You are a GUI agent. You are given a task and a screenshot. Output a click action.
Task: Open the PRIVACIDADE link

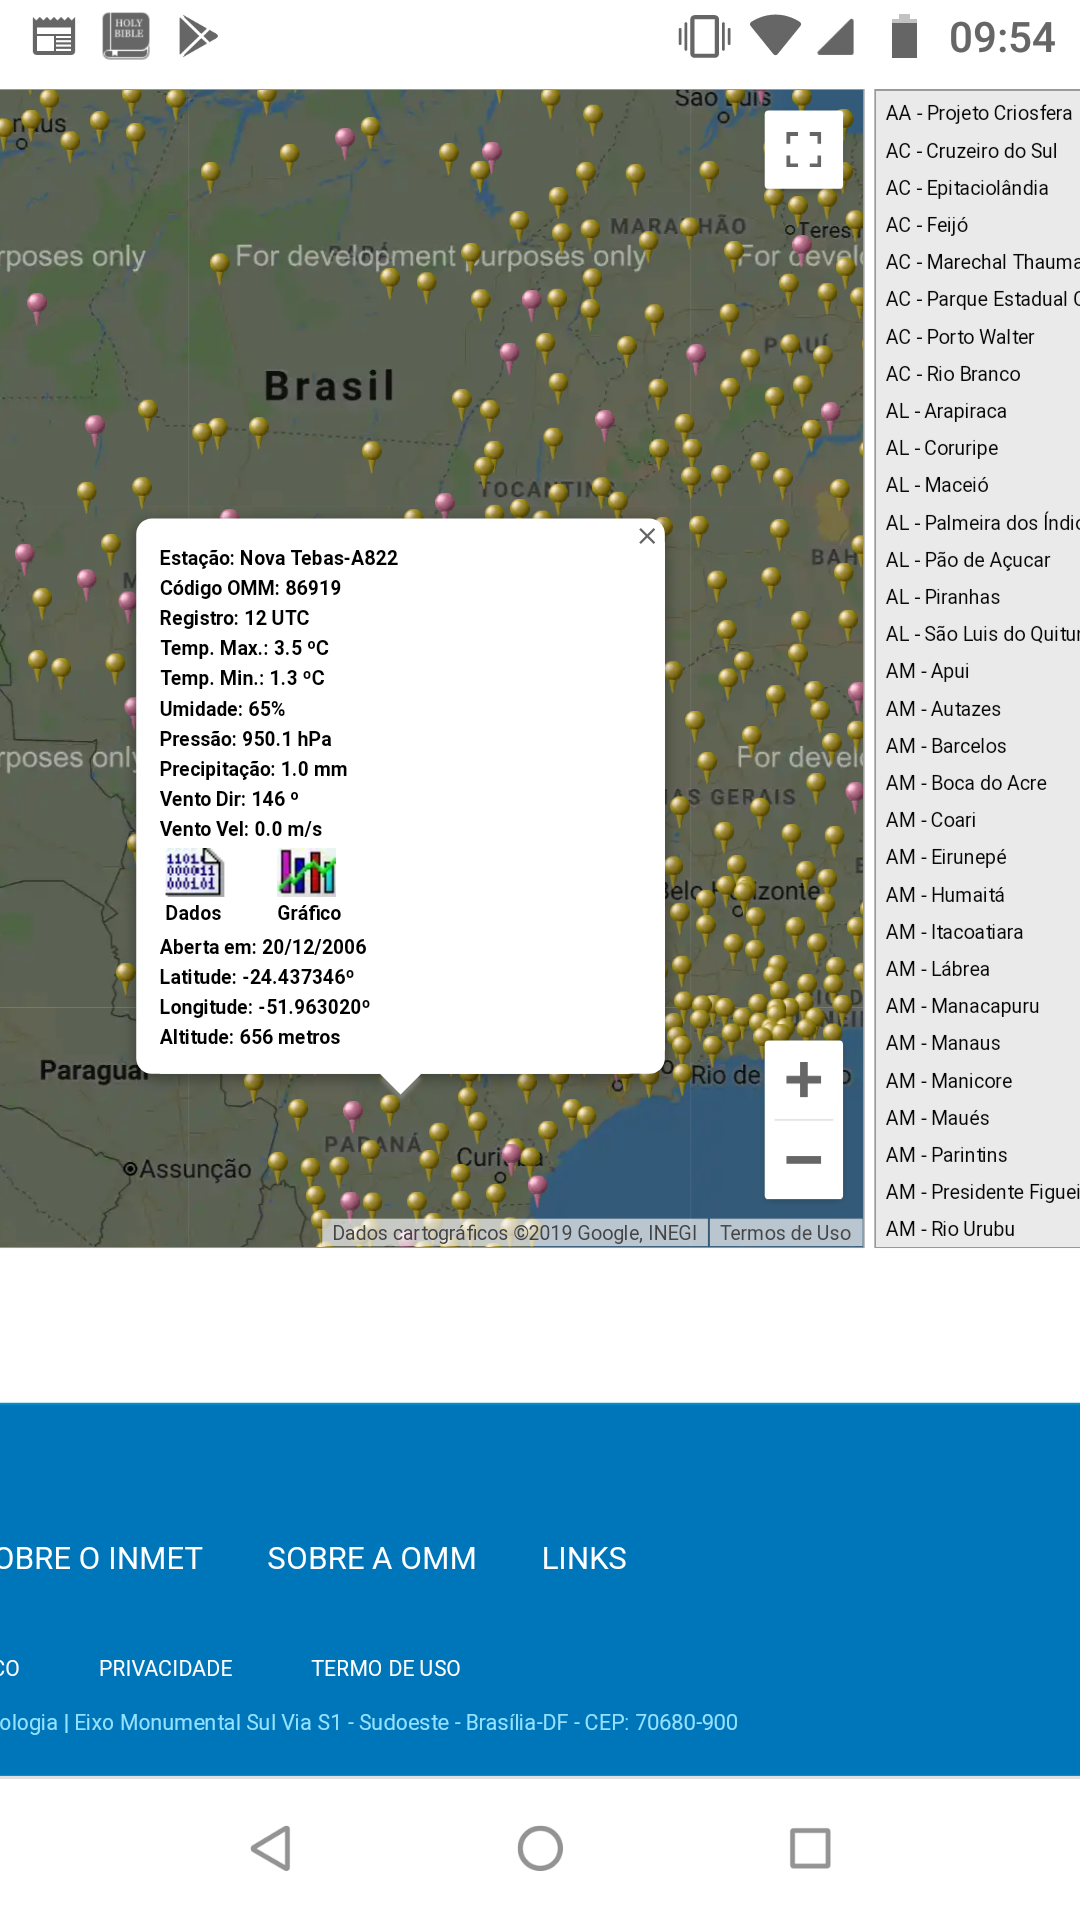[166, 1668]
